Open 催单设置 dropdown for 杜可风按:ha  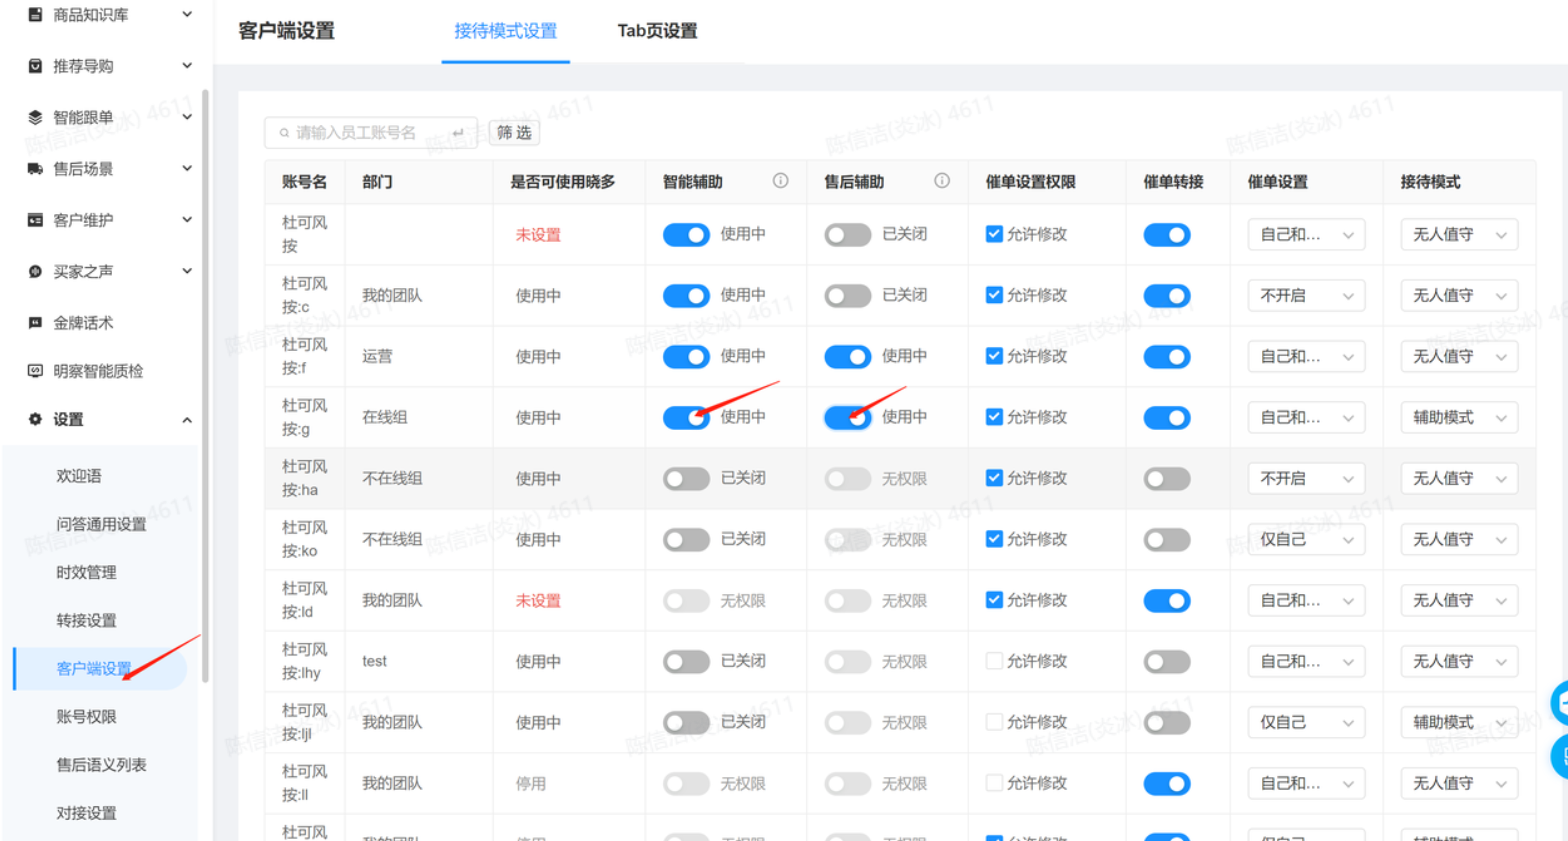pyautogui.click(x=1306, y=479)
